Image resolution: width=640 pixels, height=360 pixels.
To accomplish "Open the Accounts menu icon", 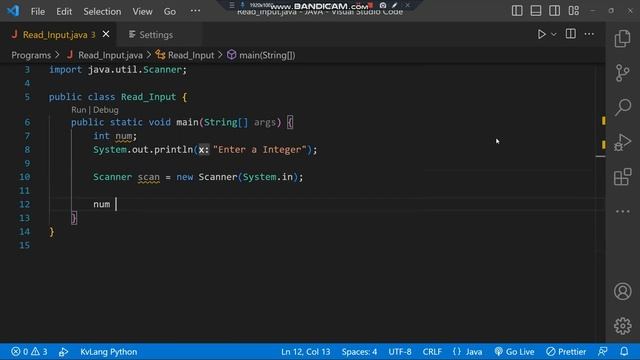I will pos(623,291).
